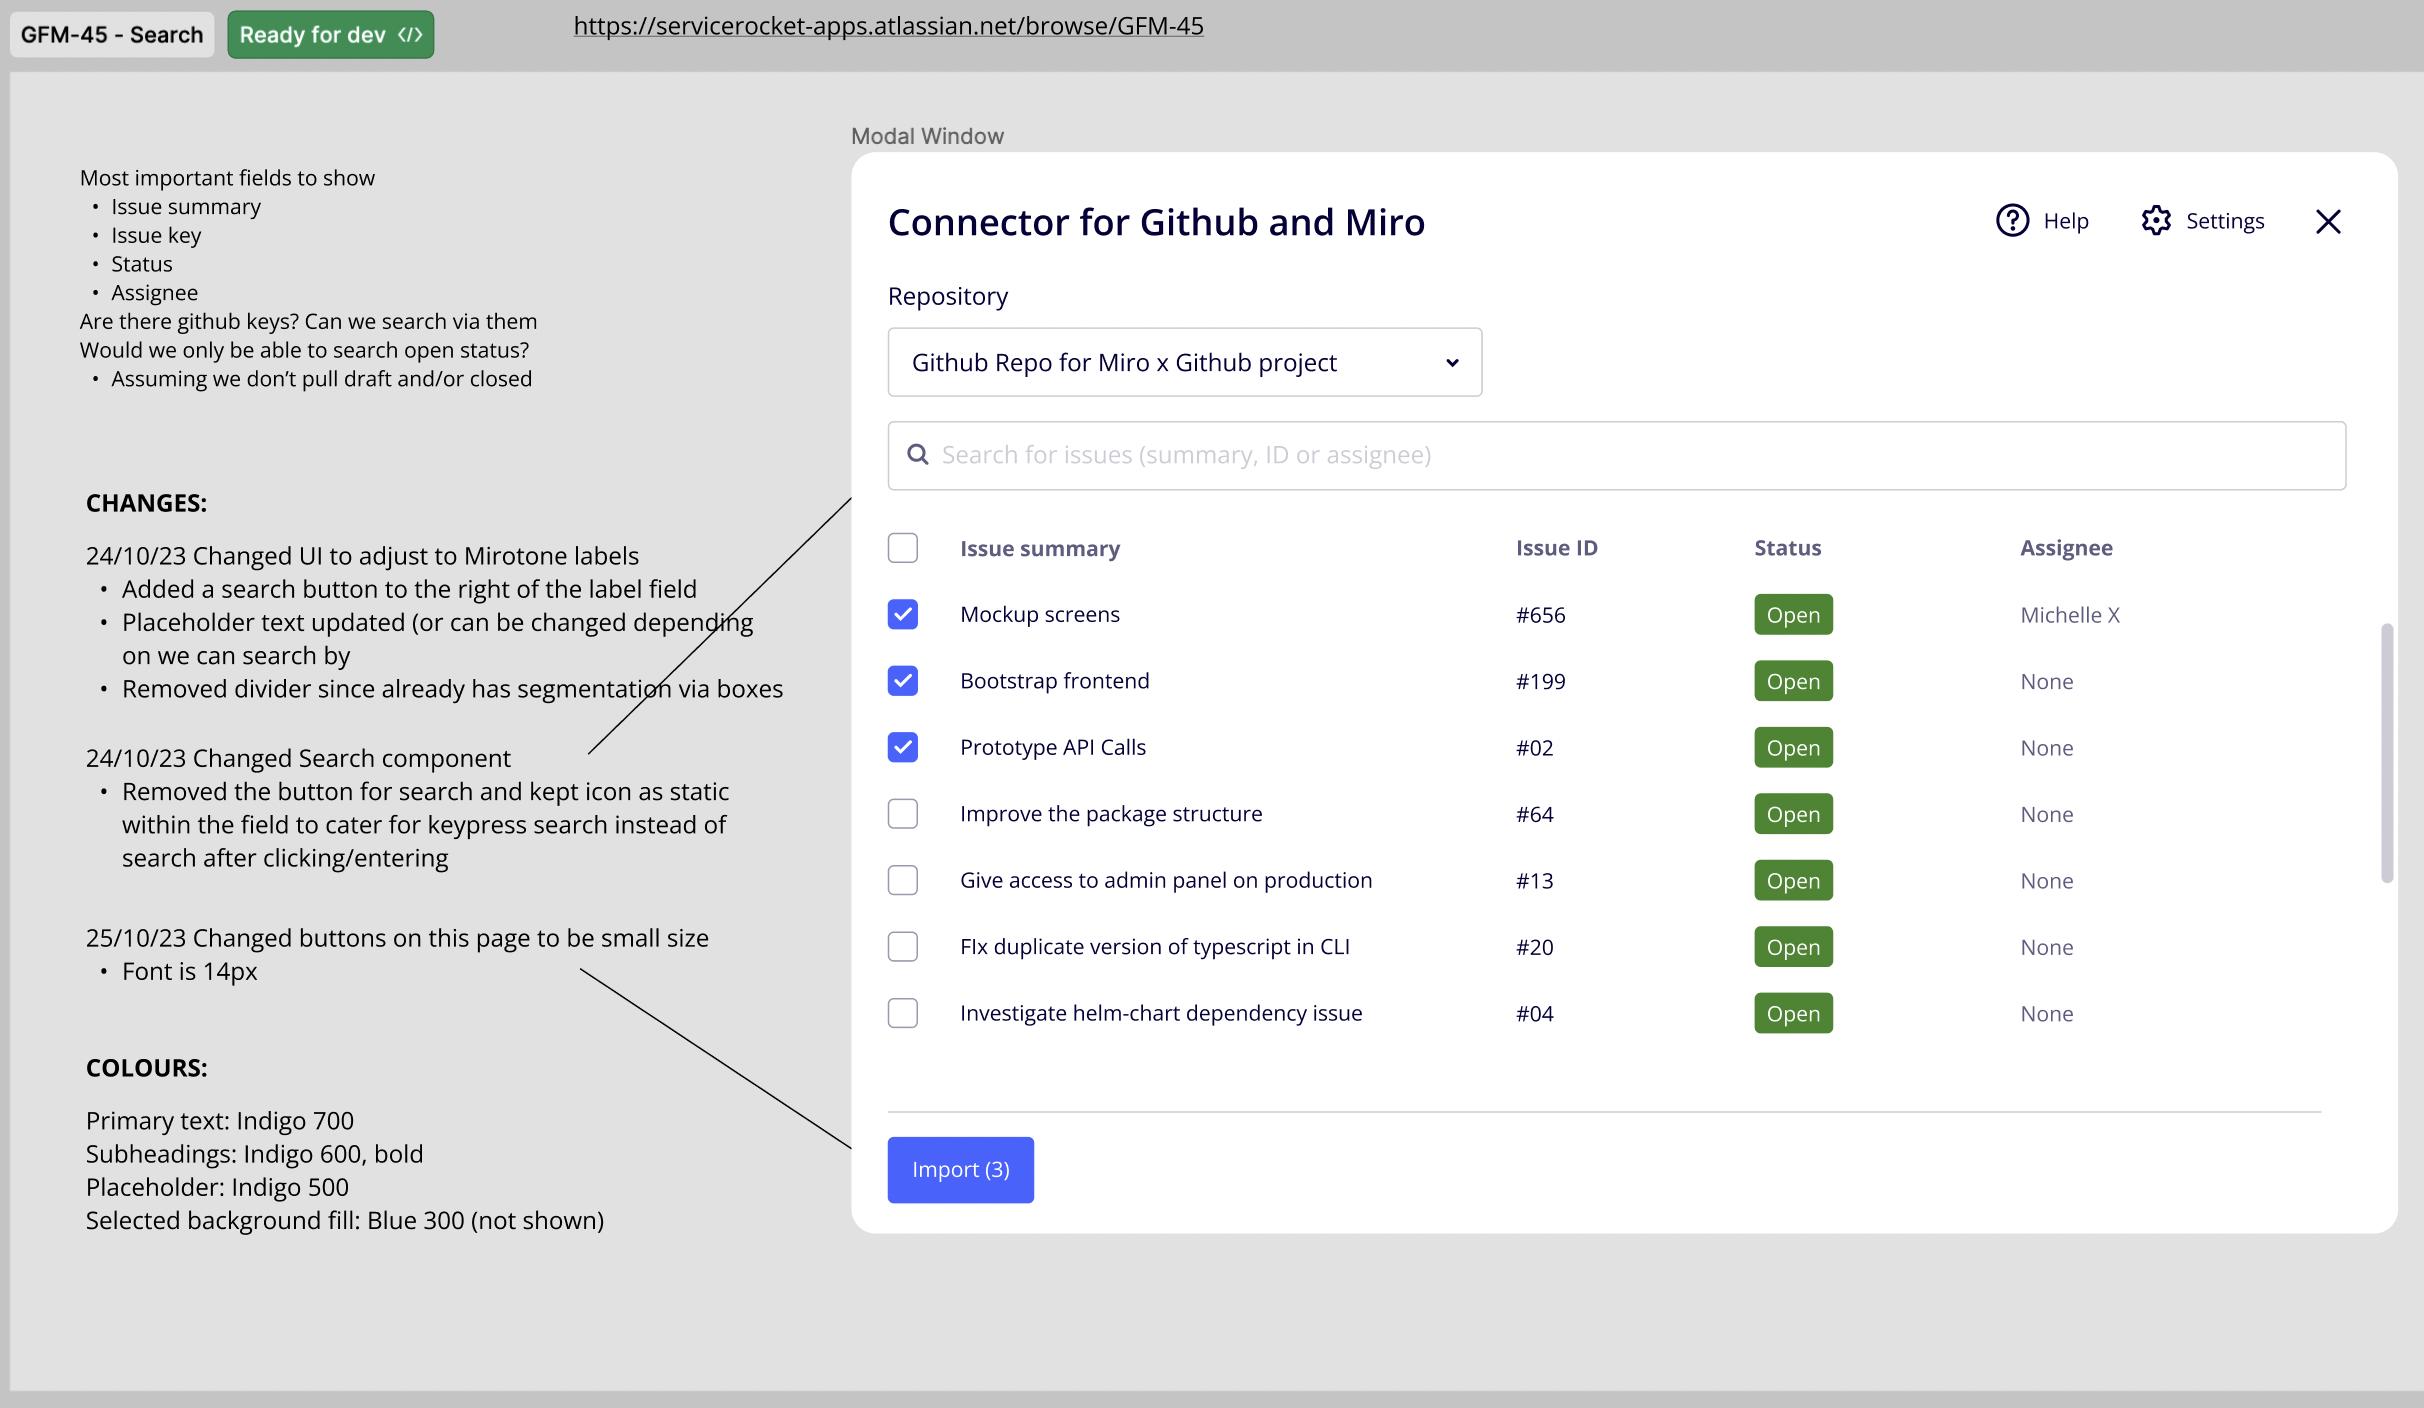Focus the Search for issues input field
This screenshot has height=1408, width=2424.
[x=1617, y=456]
